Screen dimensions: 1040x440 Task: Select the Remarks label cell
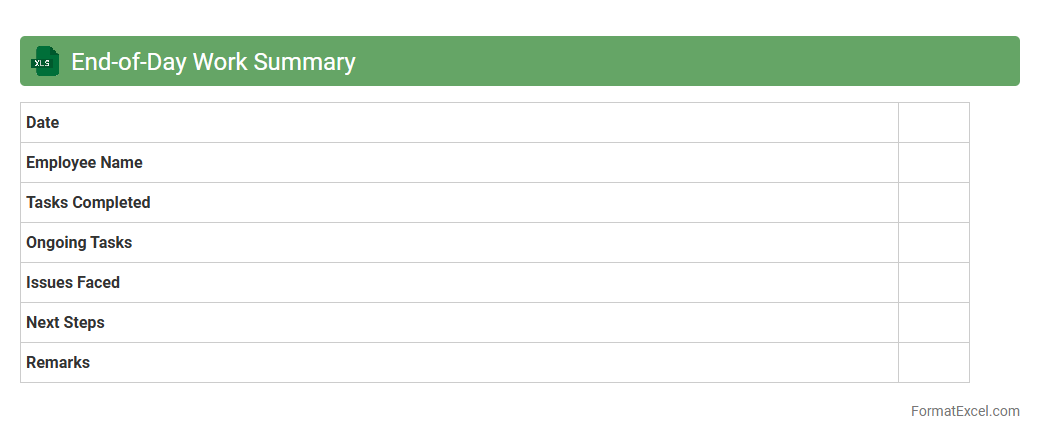58,363
